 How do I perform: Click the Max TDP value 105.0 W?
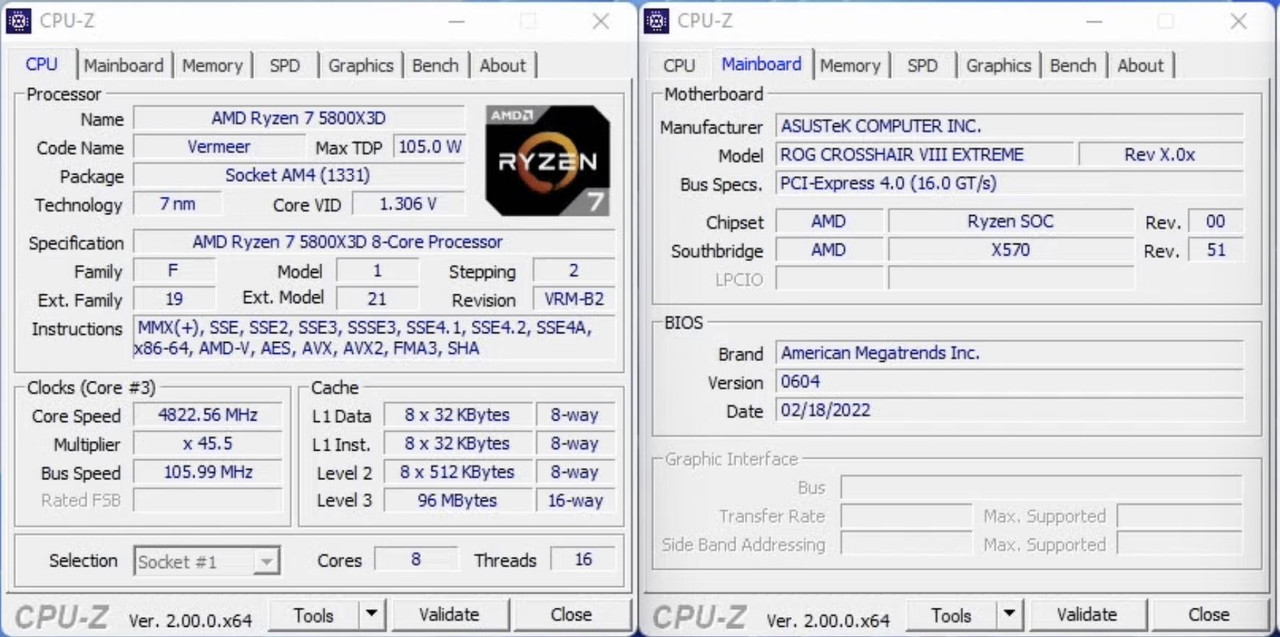coord(429,147)
